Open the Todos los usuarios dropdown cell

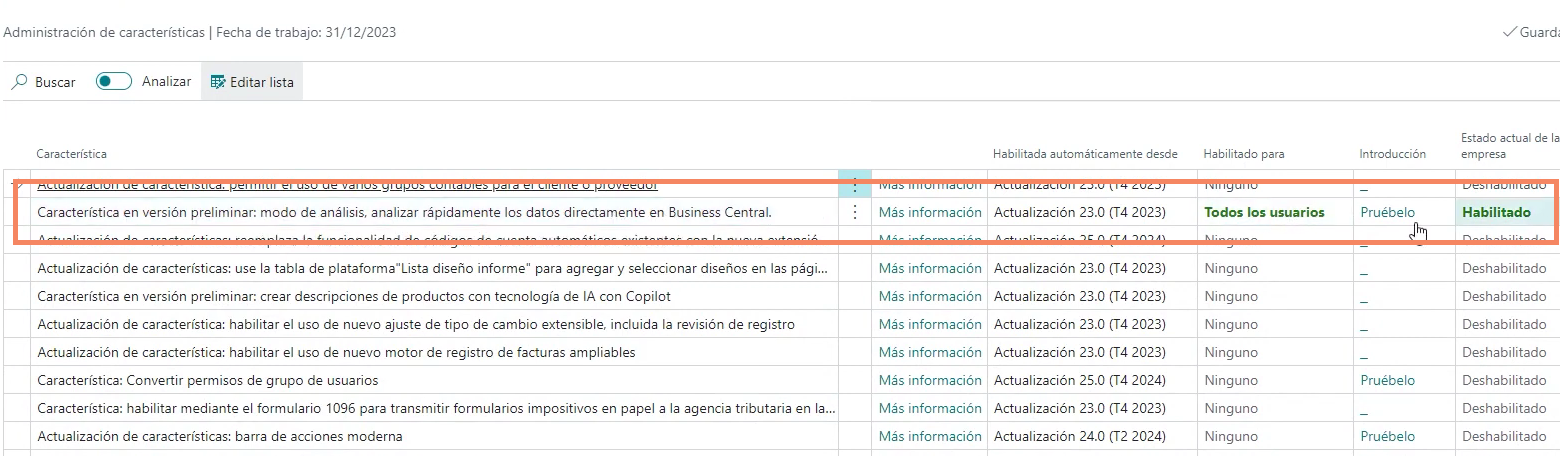[1264, 212]
